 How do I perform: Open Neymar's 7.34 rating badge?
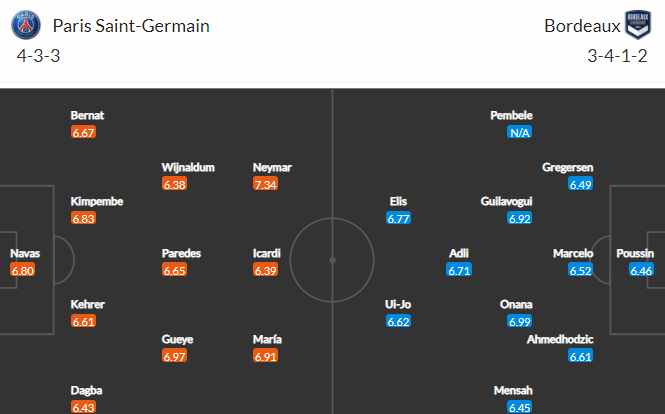click(265, 185)
